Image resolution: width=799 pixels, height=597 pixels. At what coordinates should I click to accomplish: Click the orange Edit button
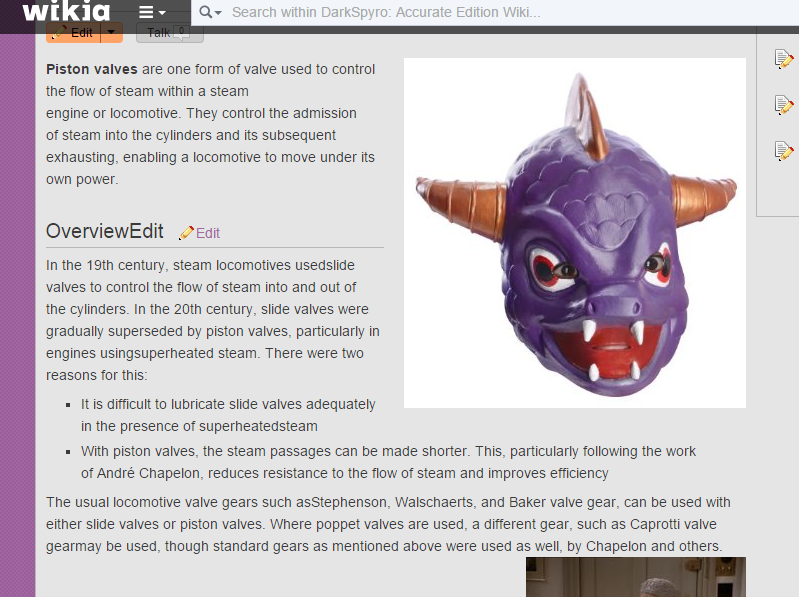point(73,33)
